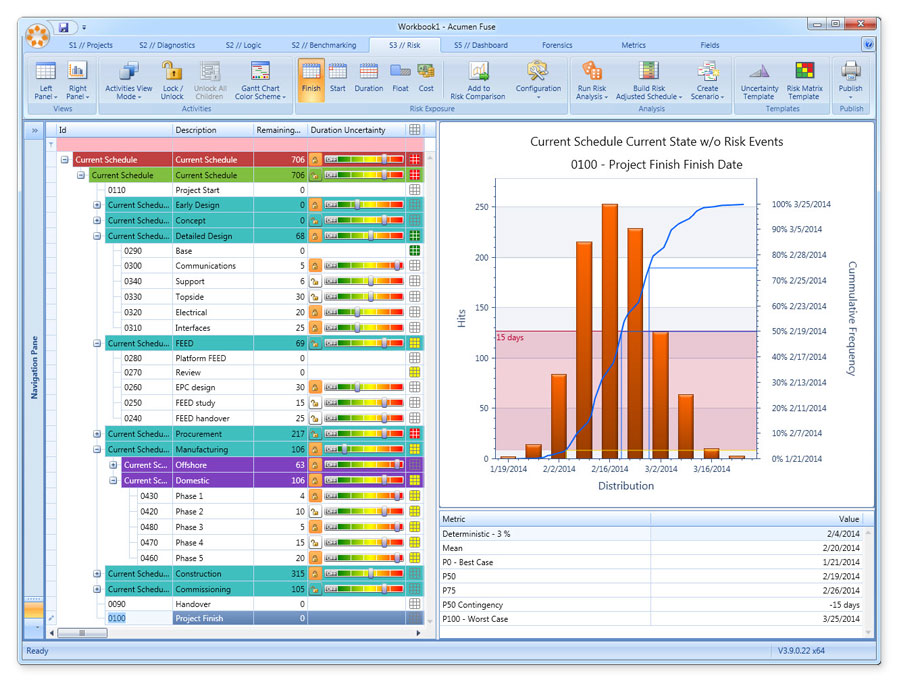
Task: Select the Float risk exposure icon
Action: pyautogui.click(x=400, y=71)
